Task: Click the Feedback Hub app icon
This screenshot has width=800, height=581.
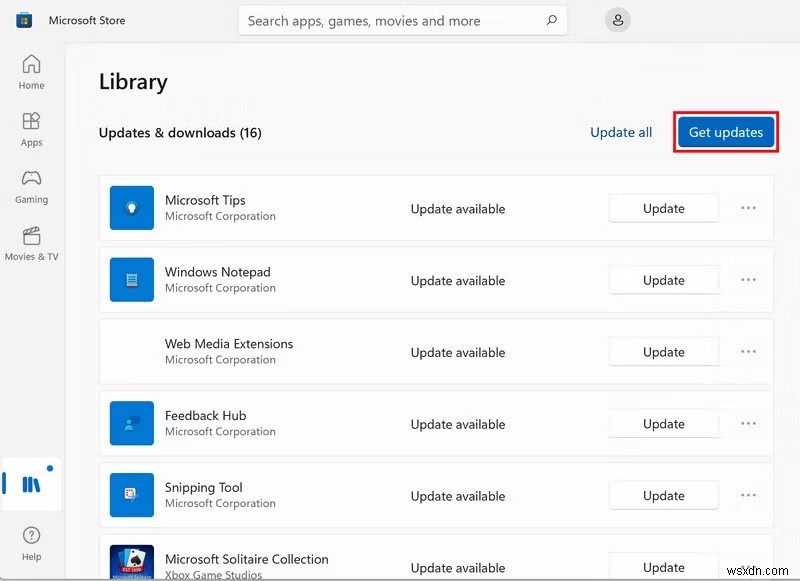Action: (131, 423)
